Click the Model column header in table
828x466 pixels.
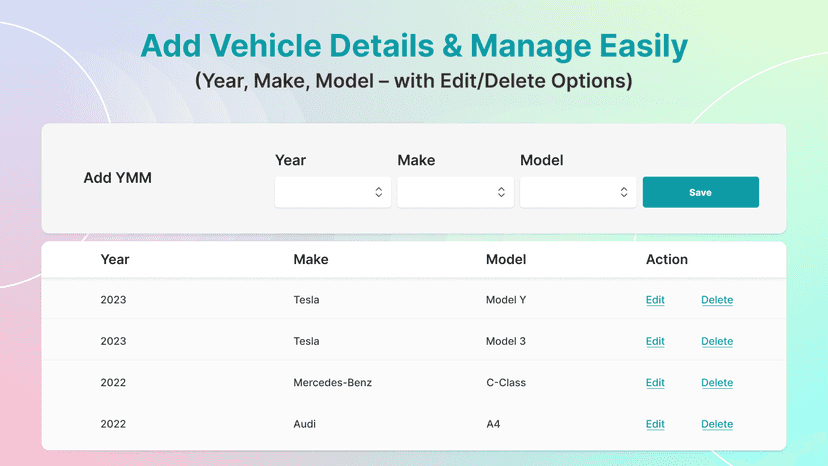(506, 259)
